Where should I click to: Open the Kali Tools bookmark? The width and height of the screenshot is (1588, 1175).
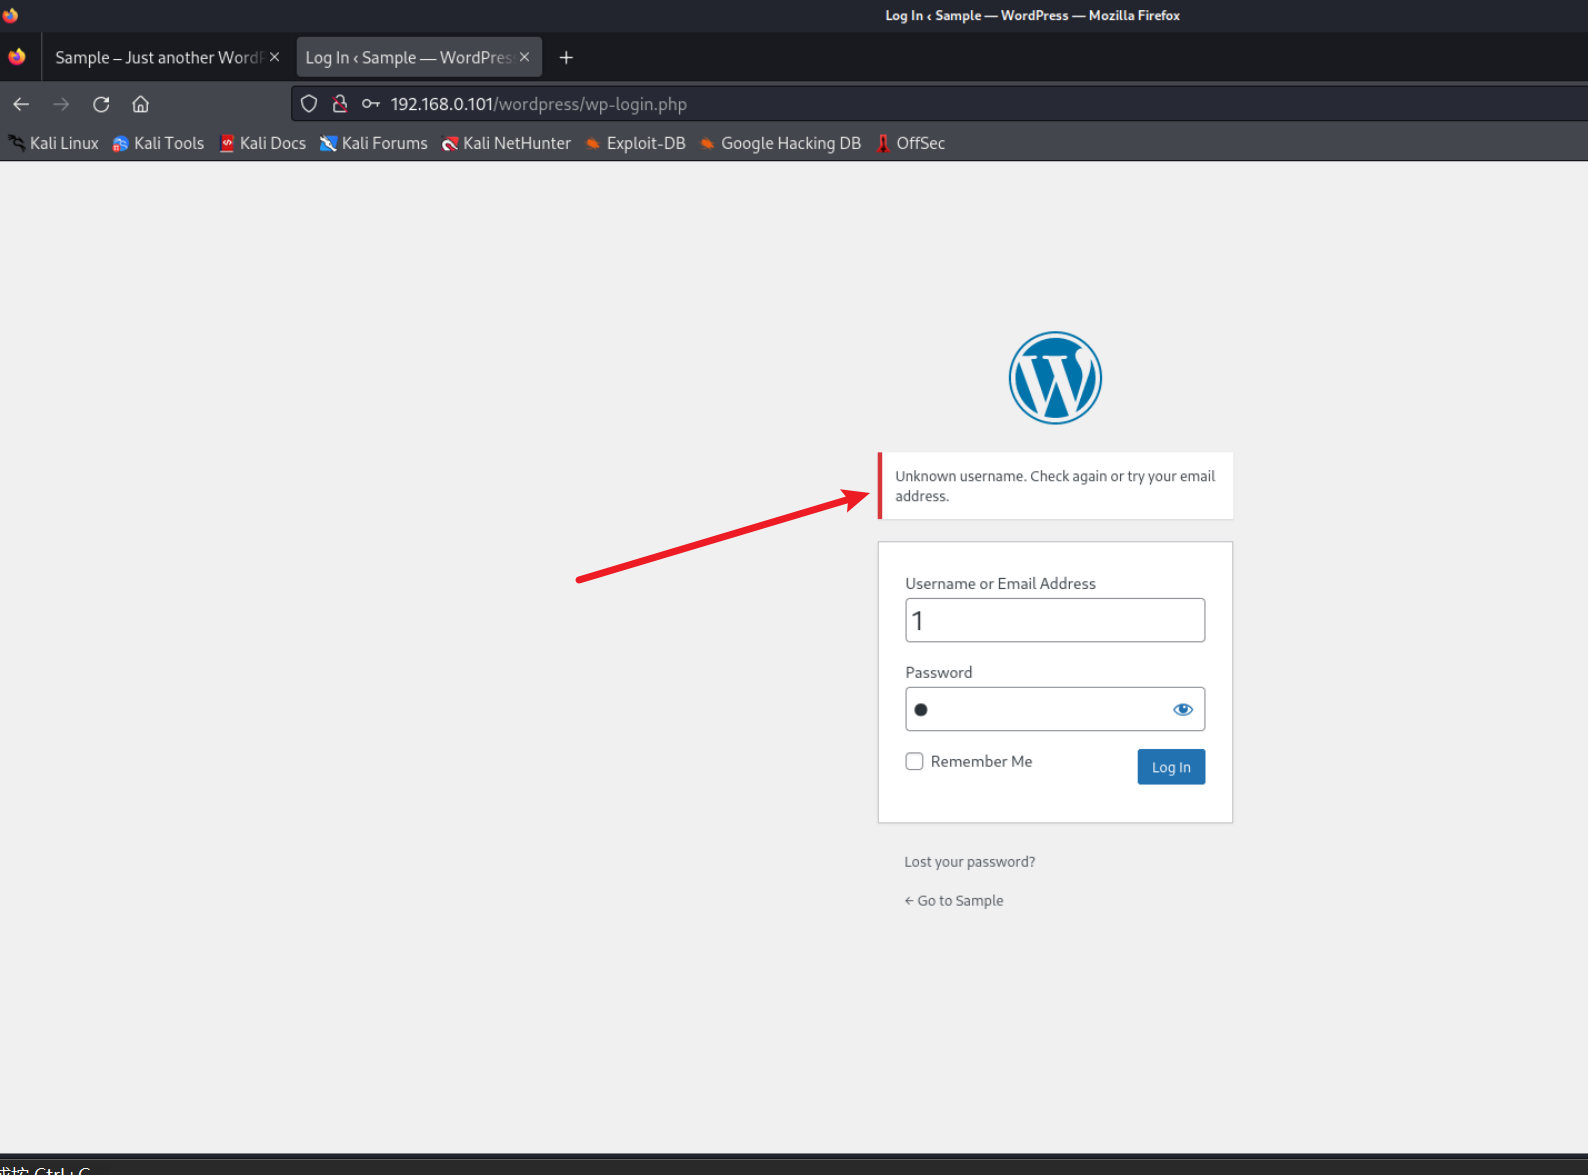[158, 143]
